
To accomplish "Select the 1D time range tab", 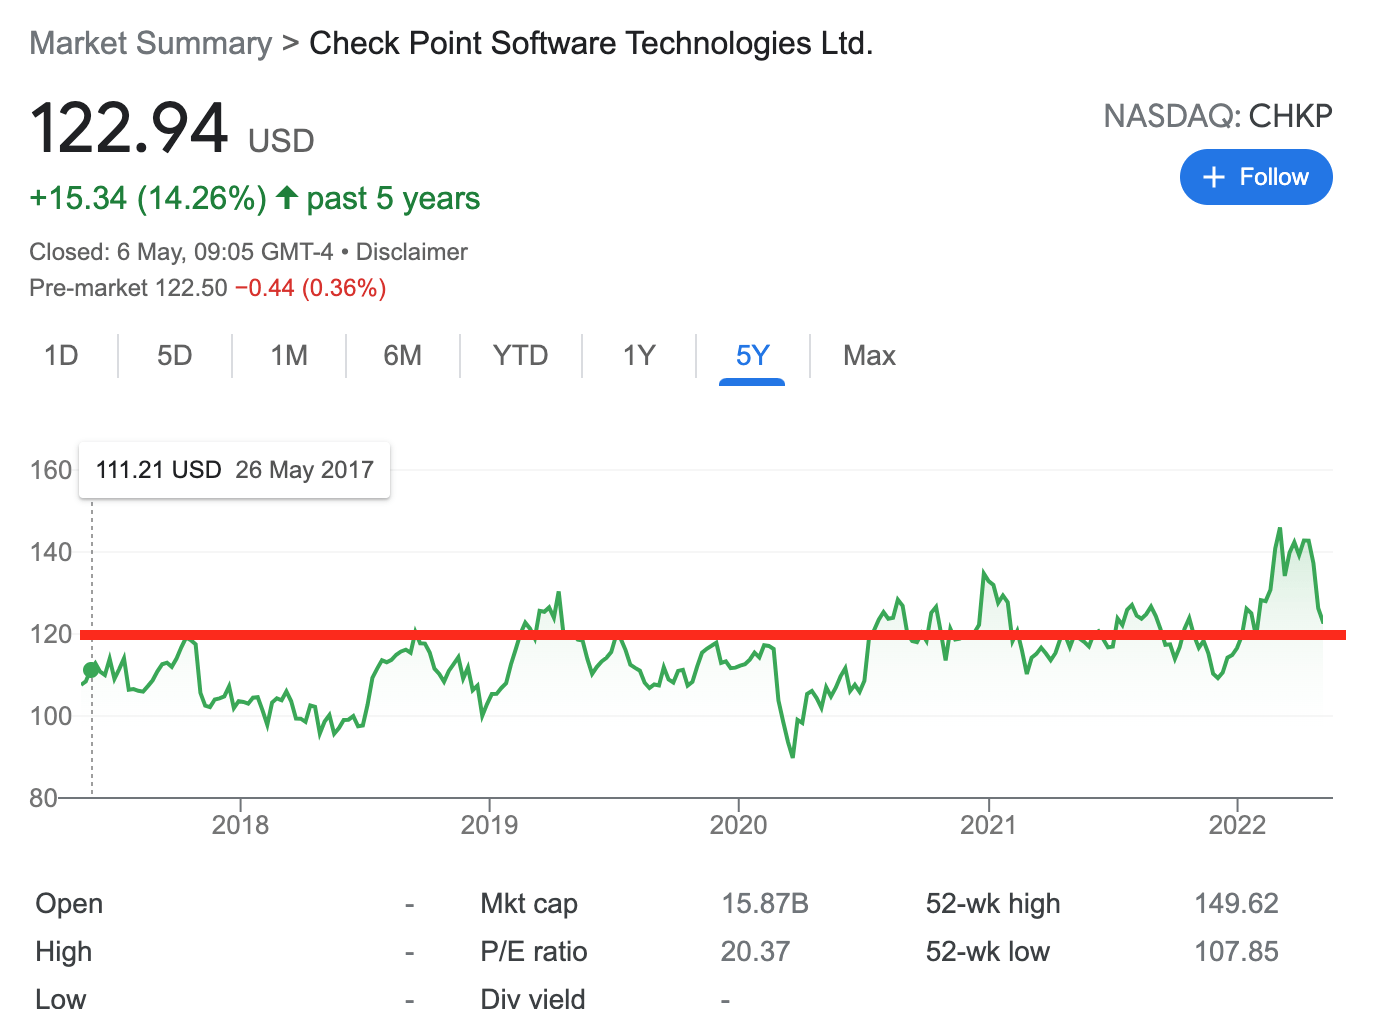I will 61,356.
